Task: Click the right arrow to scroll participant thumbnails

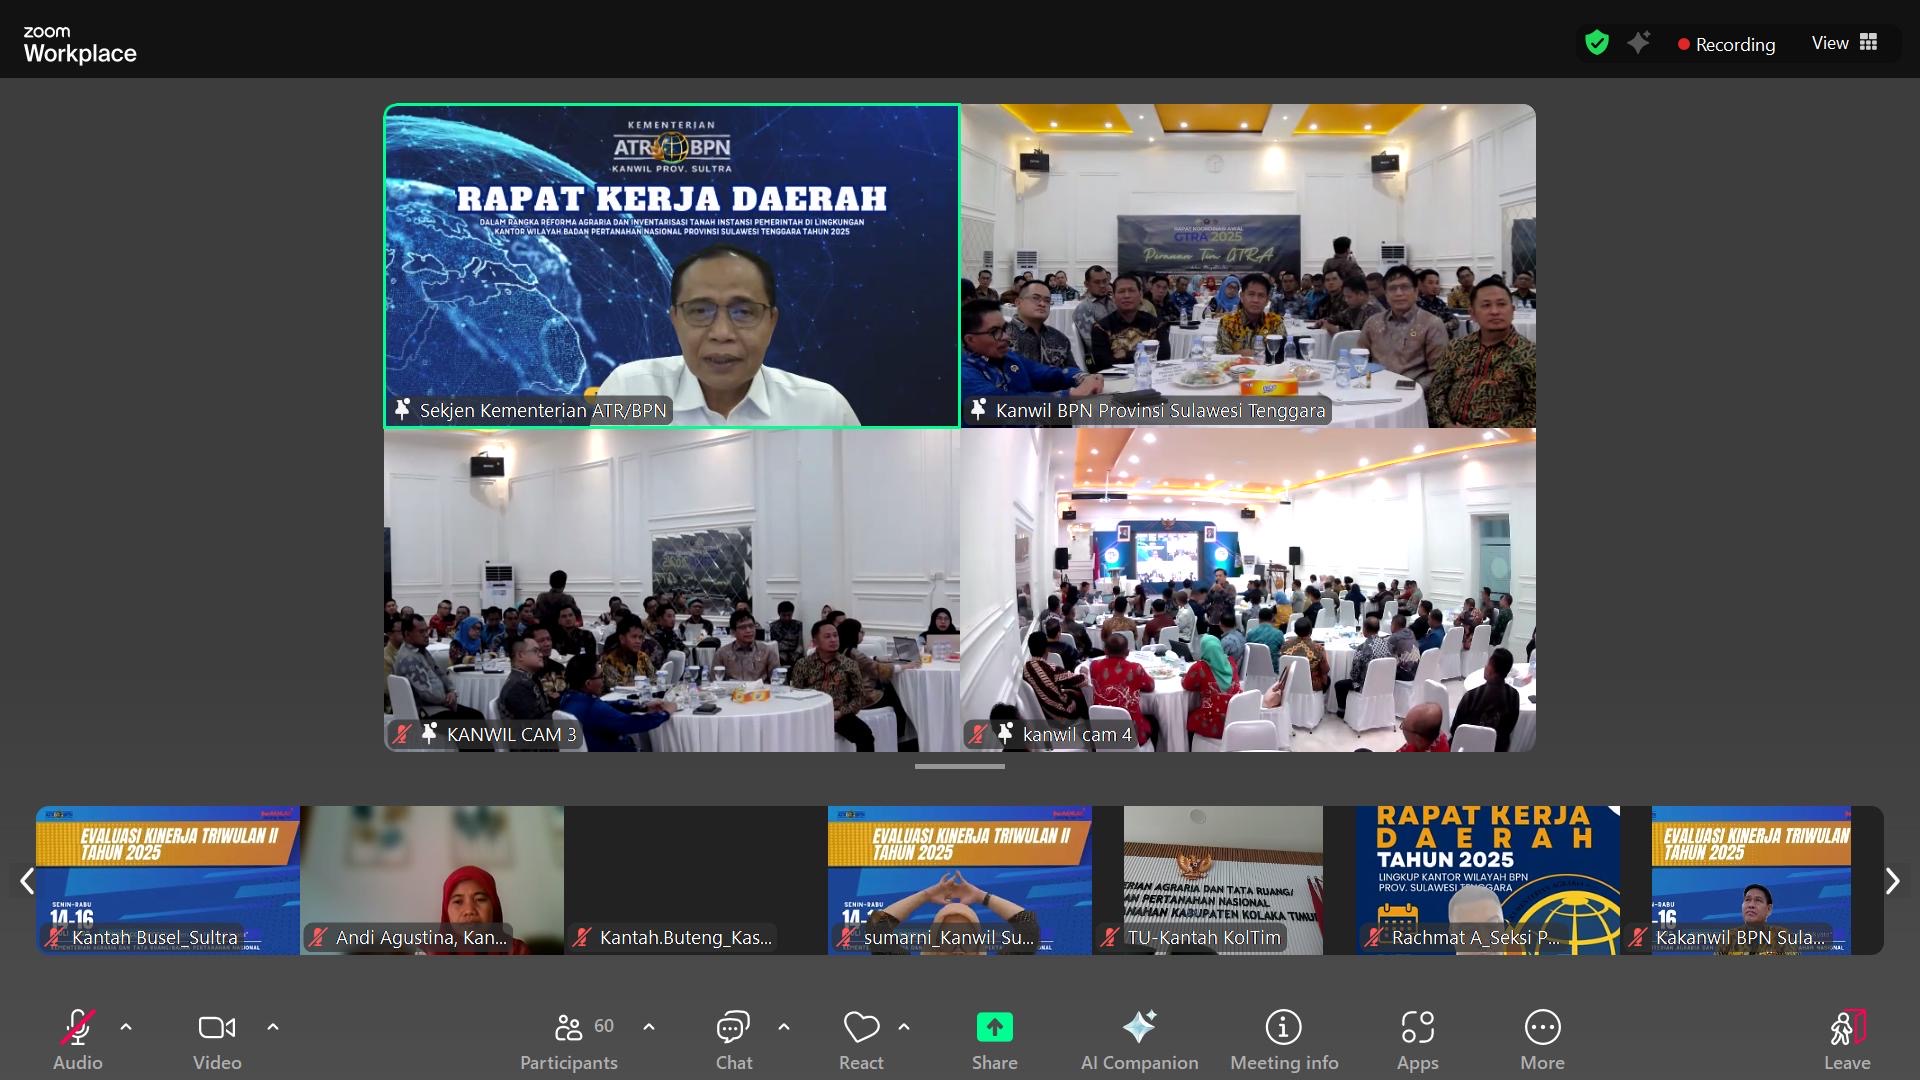Action: click(1893, 881)
